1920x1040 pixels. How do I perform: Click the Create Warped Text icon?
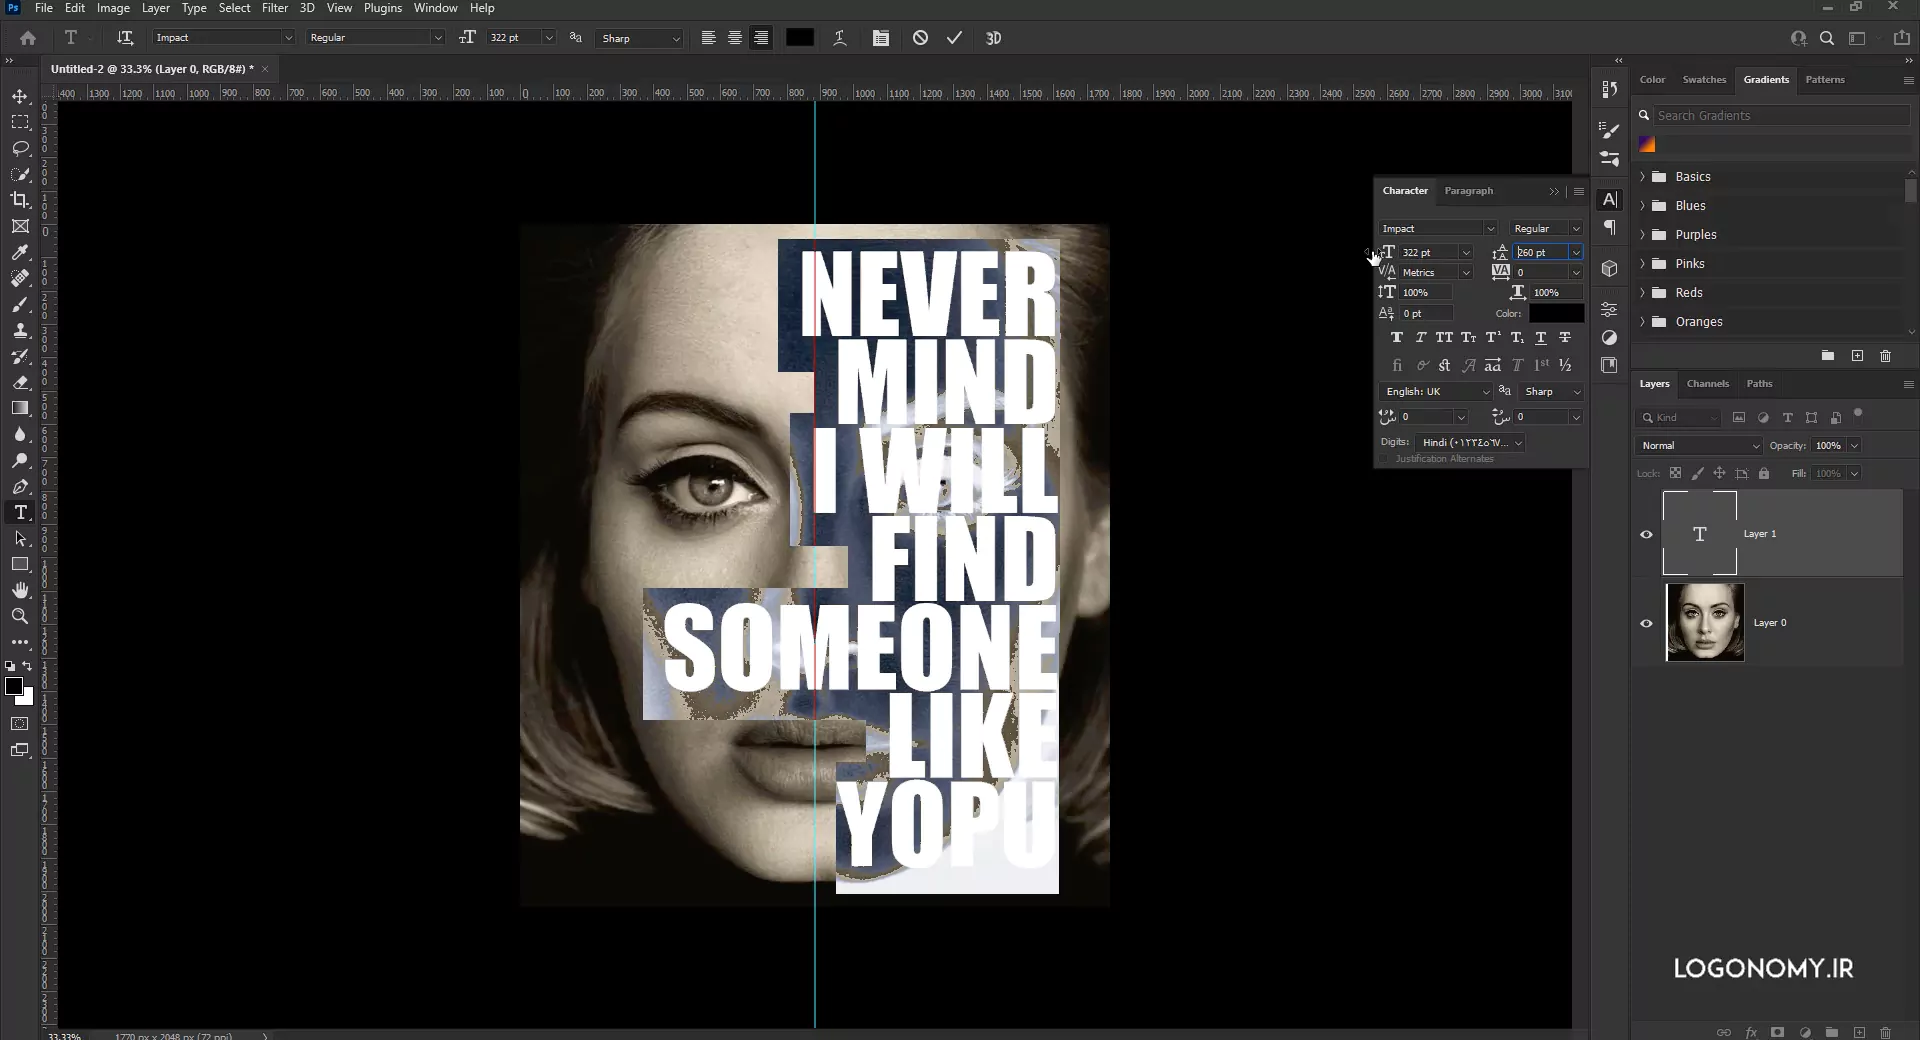click(839, 38)
